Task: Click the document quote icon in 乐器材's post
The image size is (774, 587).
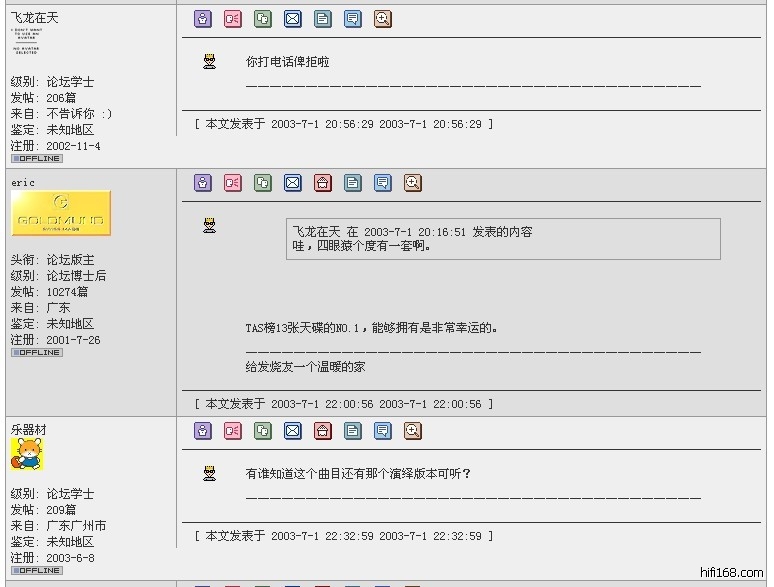Action: [x=352, y=431]
